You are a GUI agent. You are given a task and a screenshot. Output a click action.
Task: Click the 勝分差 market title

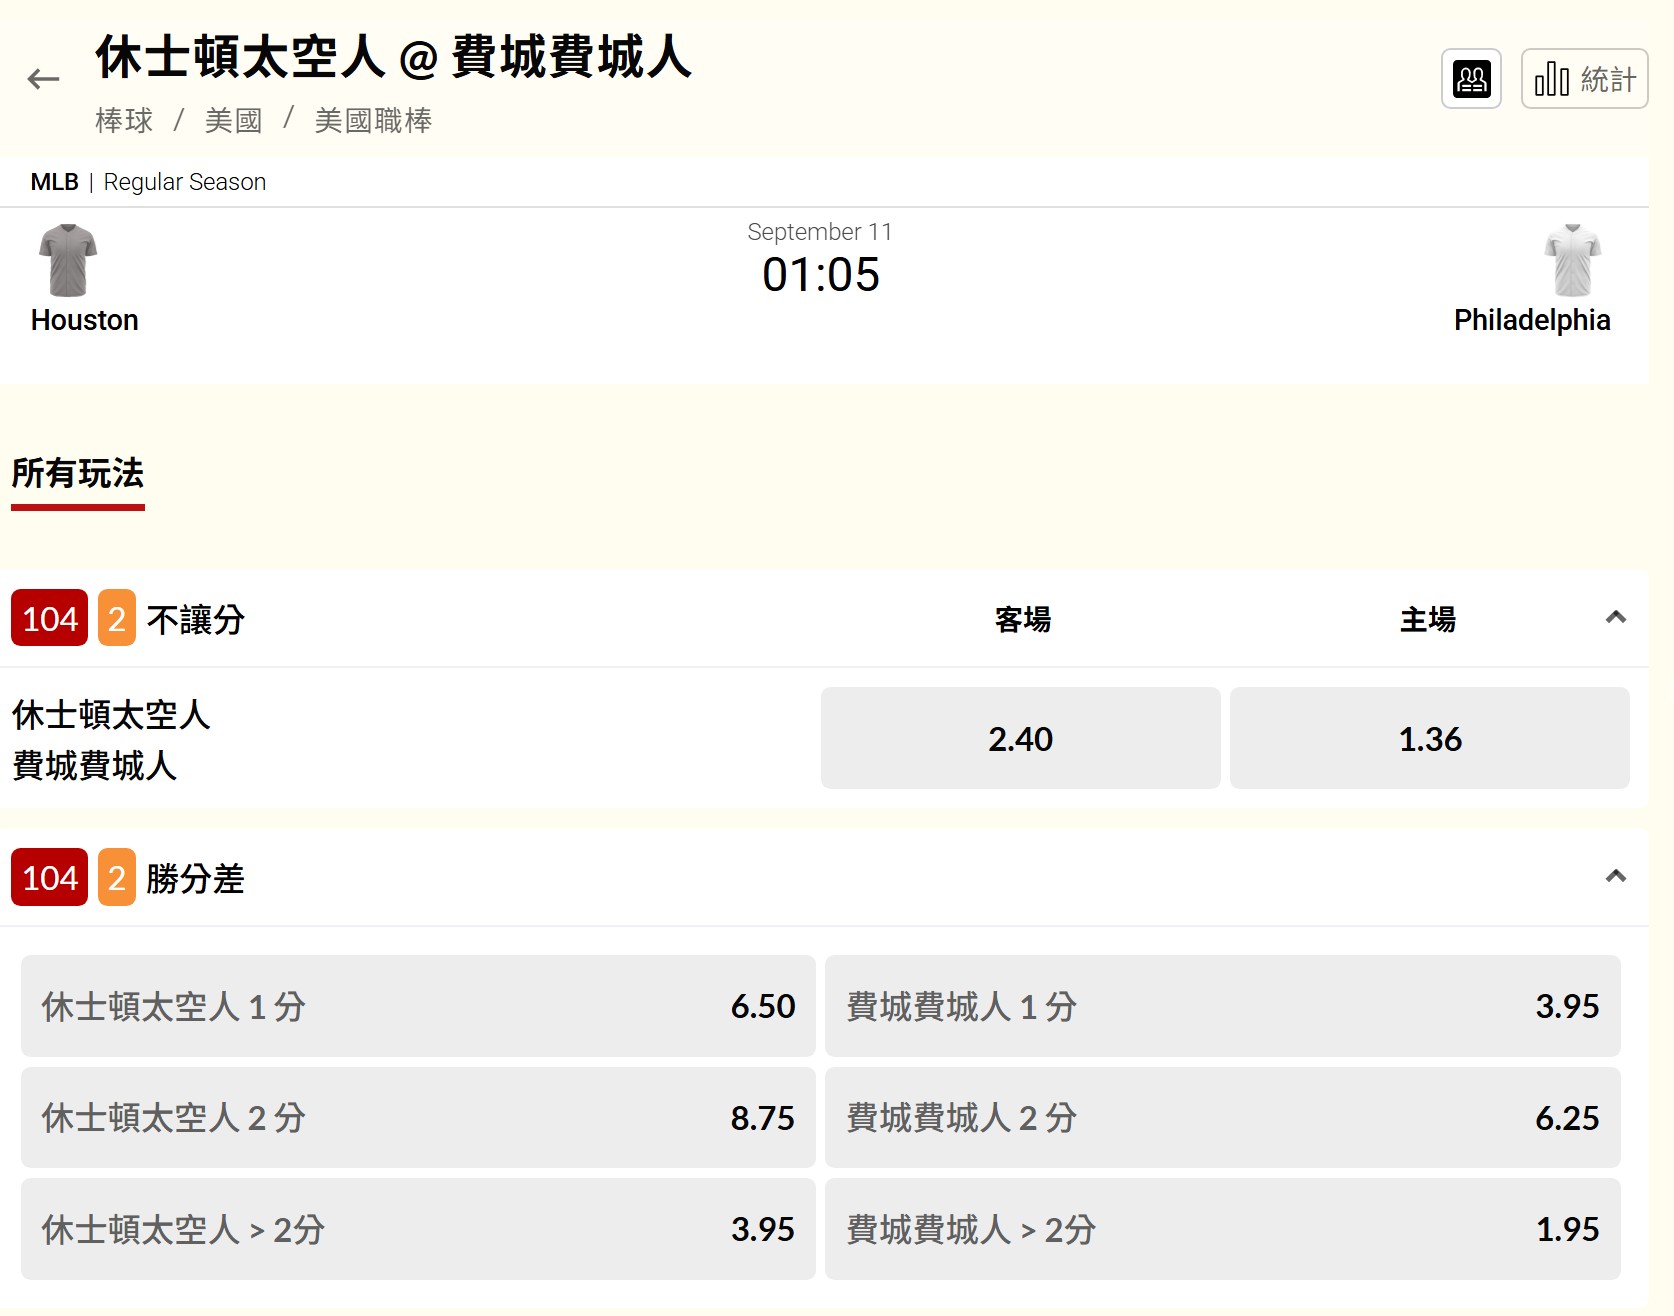196,879
